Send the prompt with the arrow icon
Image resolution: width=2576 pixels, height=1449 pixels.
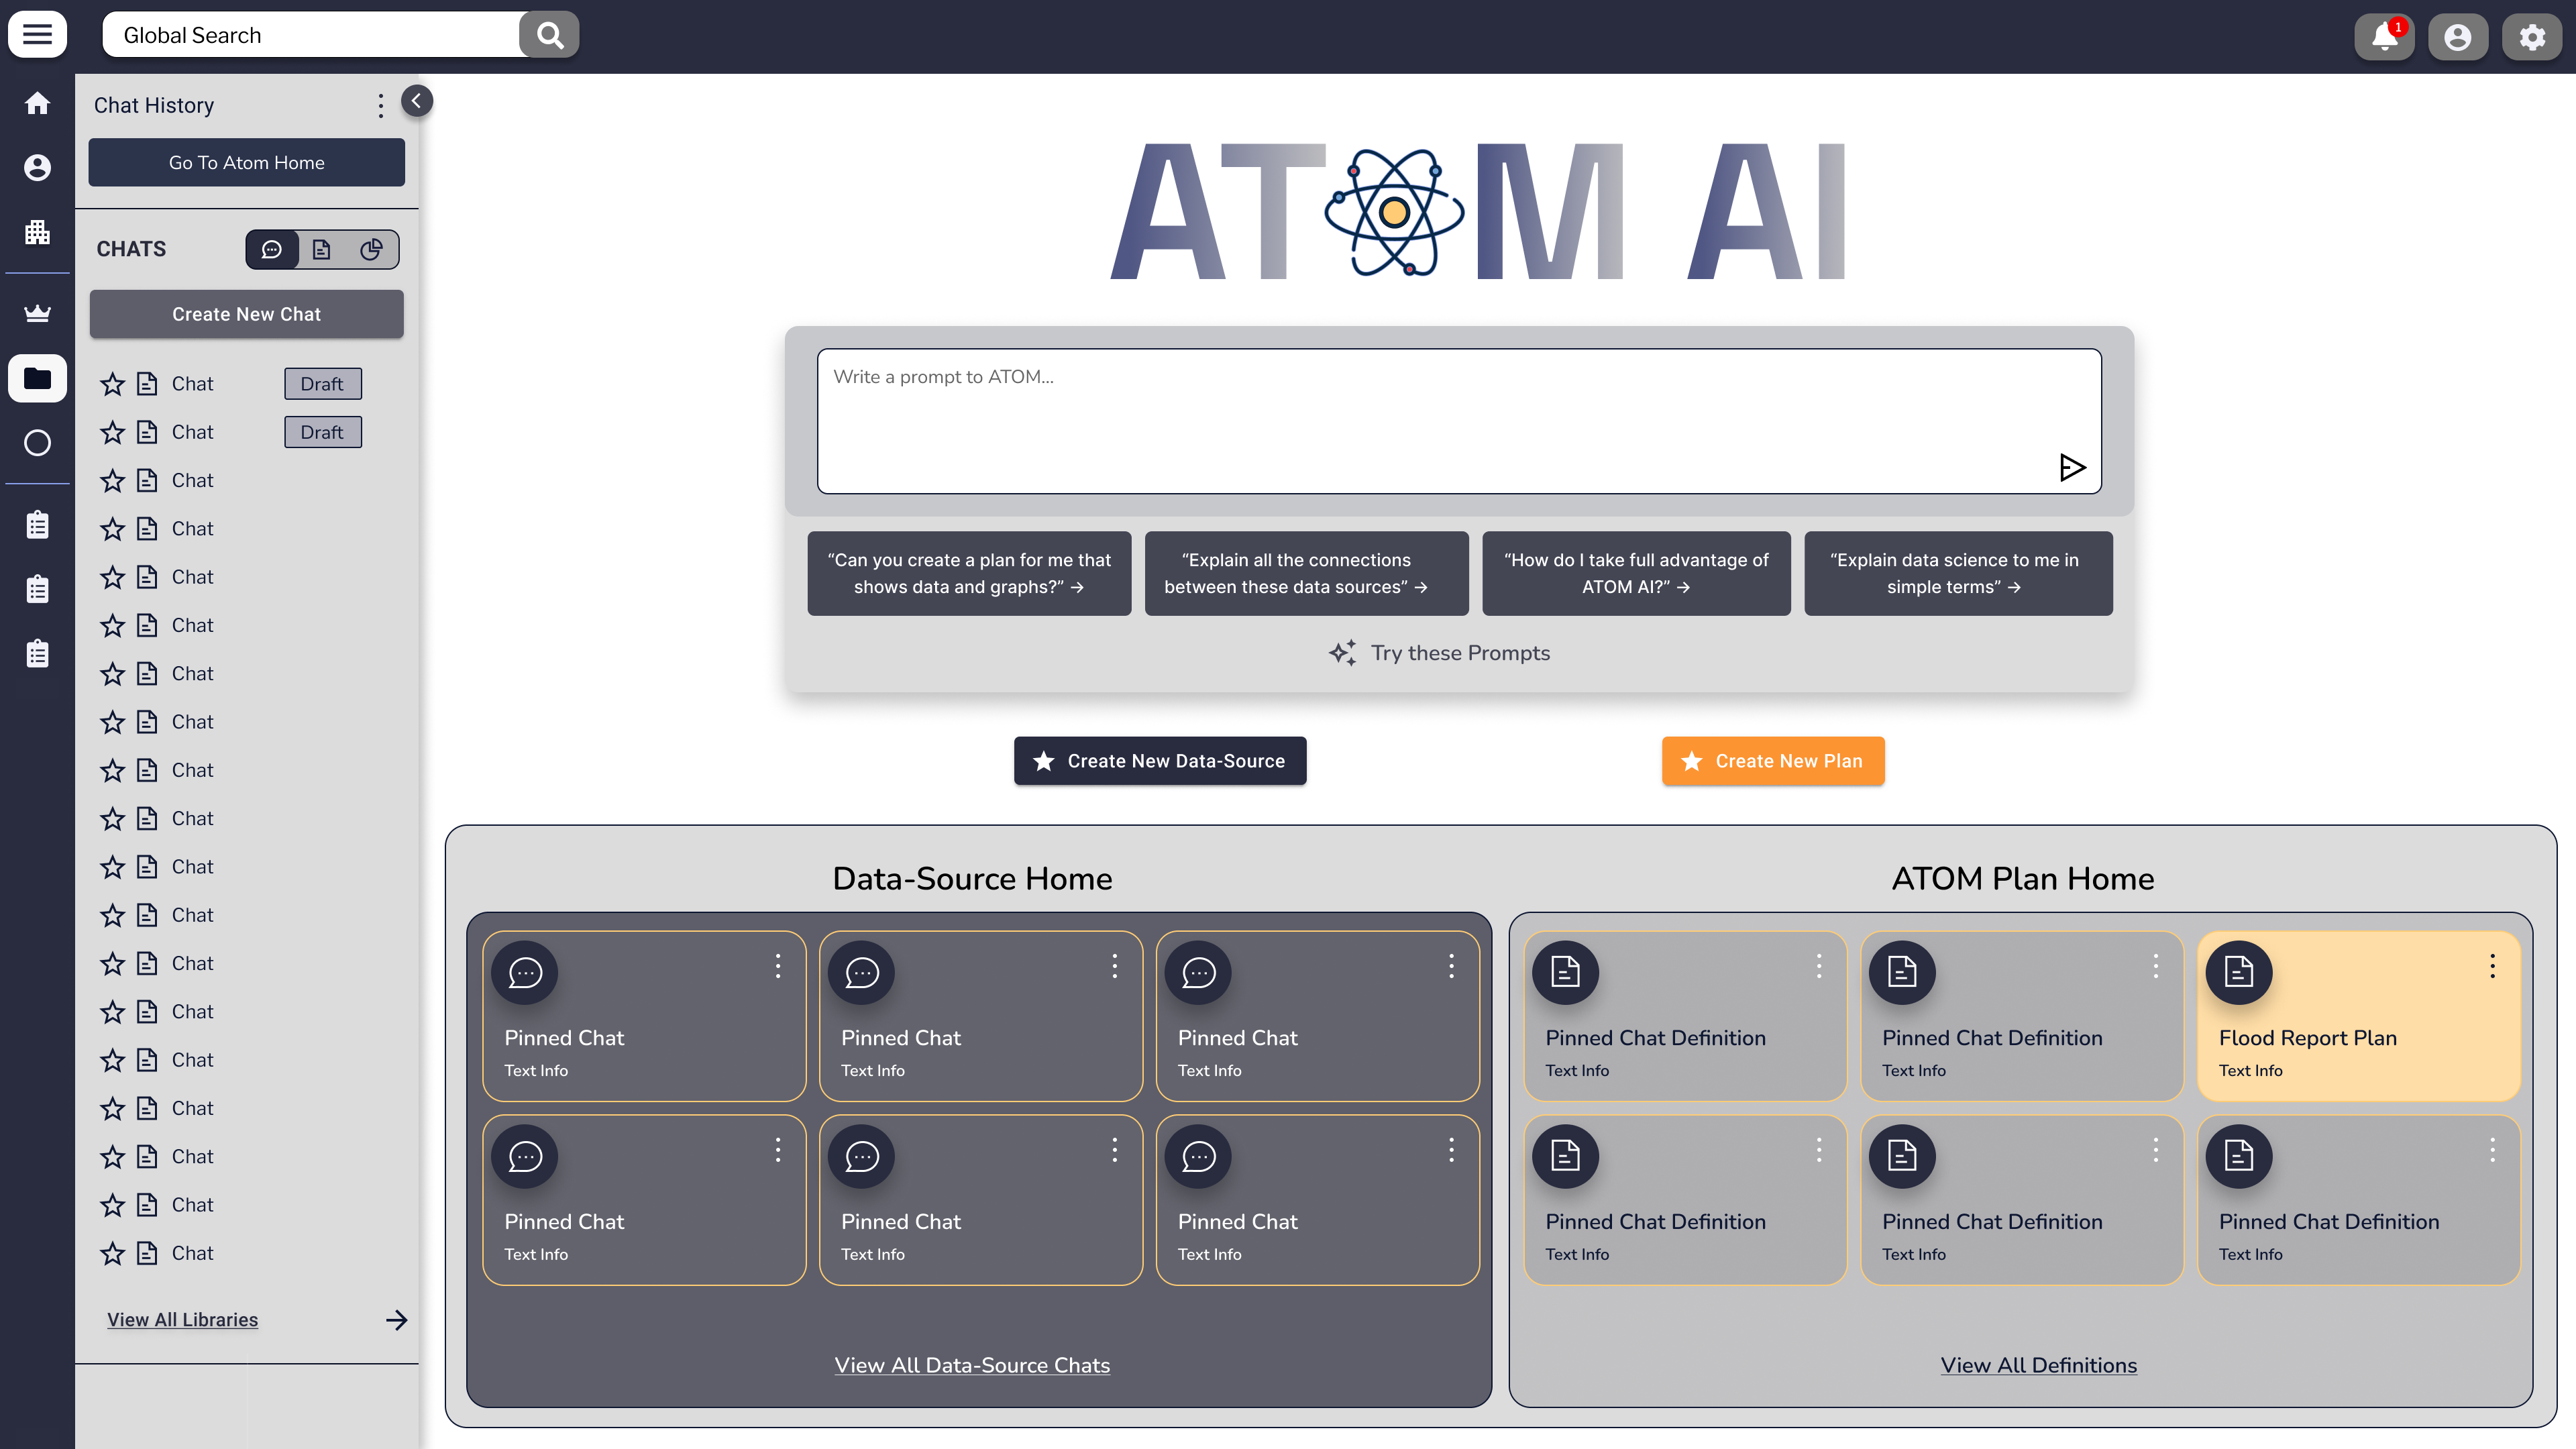pyautogui.click(x=2072, y=467)
